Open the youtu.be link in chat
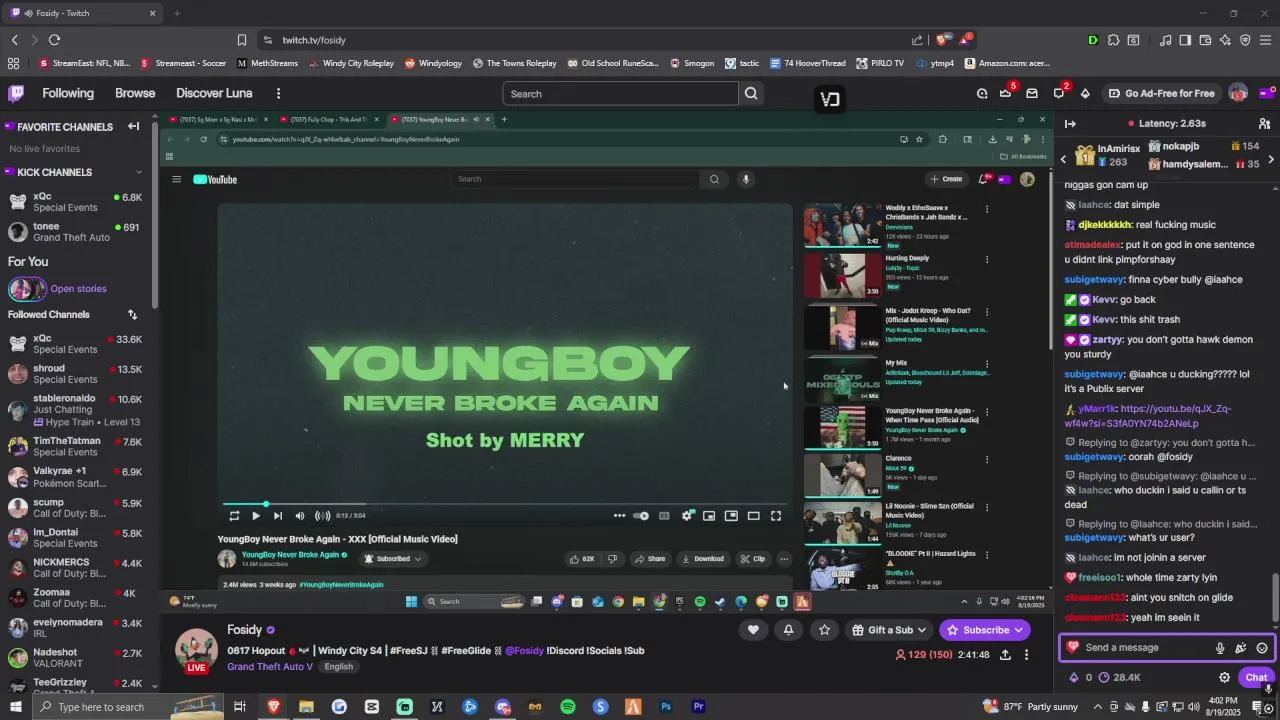Viewport: 1280px width, 720px height. (x=1147, y=416)
